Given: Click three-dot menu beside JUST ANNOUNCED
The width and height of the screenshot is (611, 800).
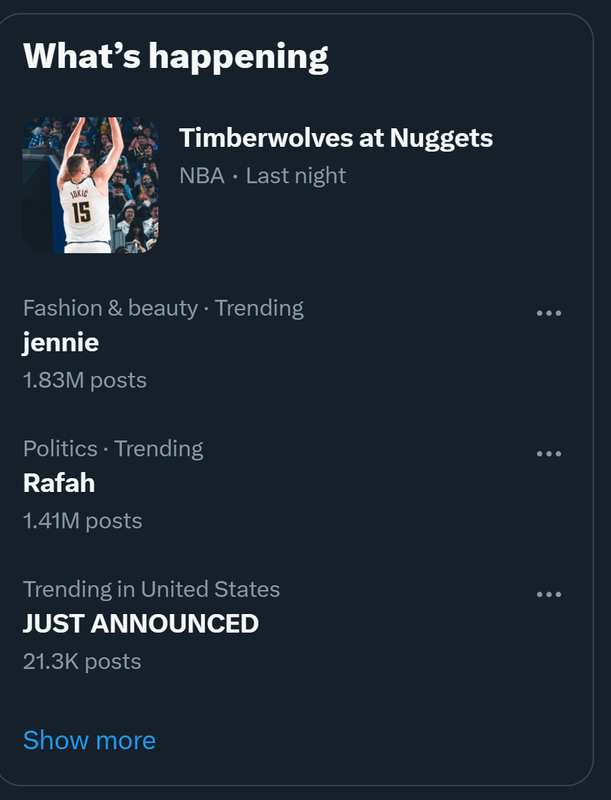Looking at the screenshot, I should tap(549, 595).
